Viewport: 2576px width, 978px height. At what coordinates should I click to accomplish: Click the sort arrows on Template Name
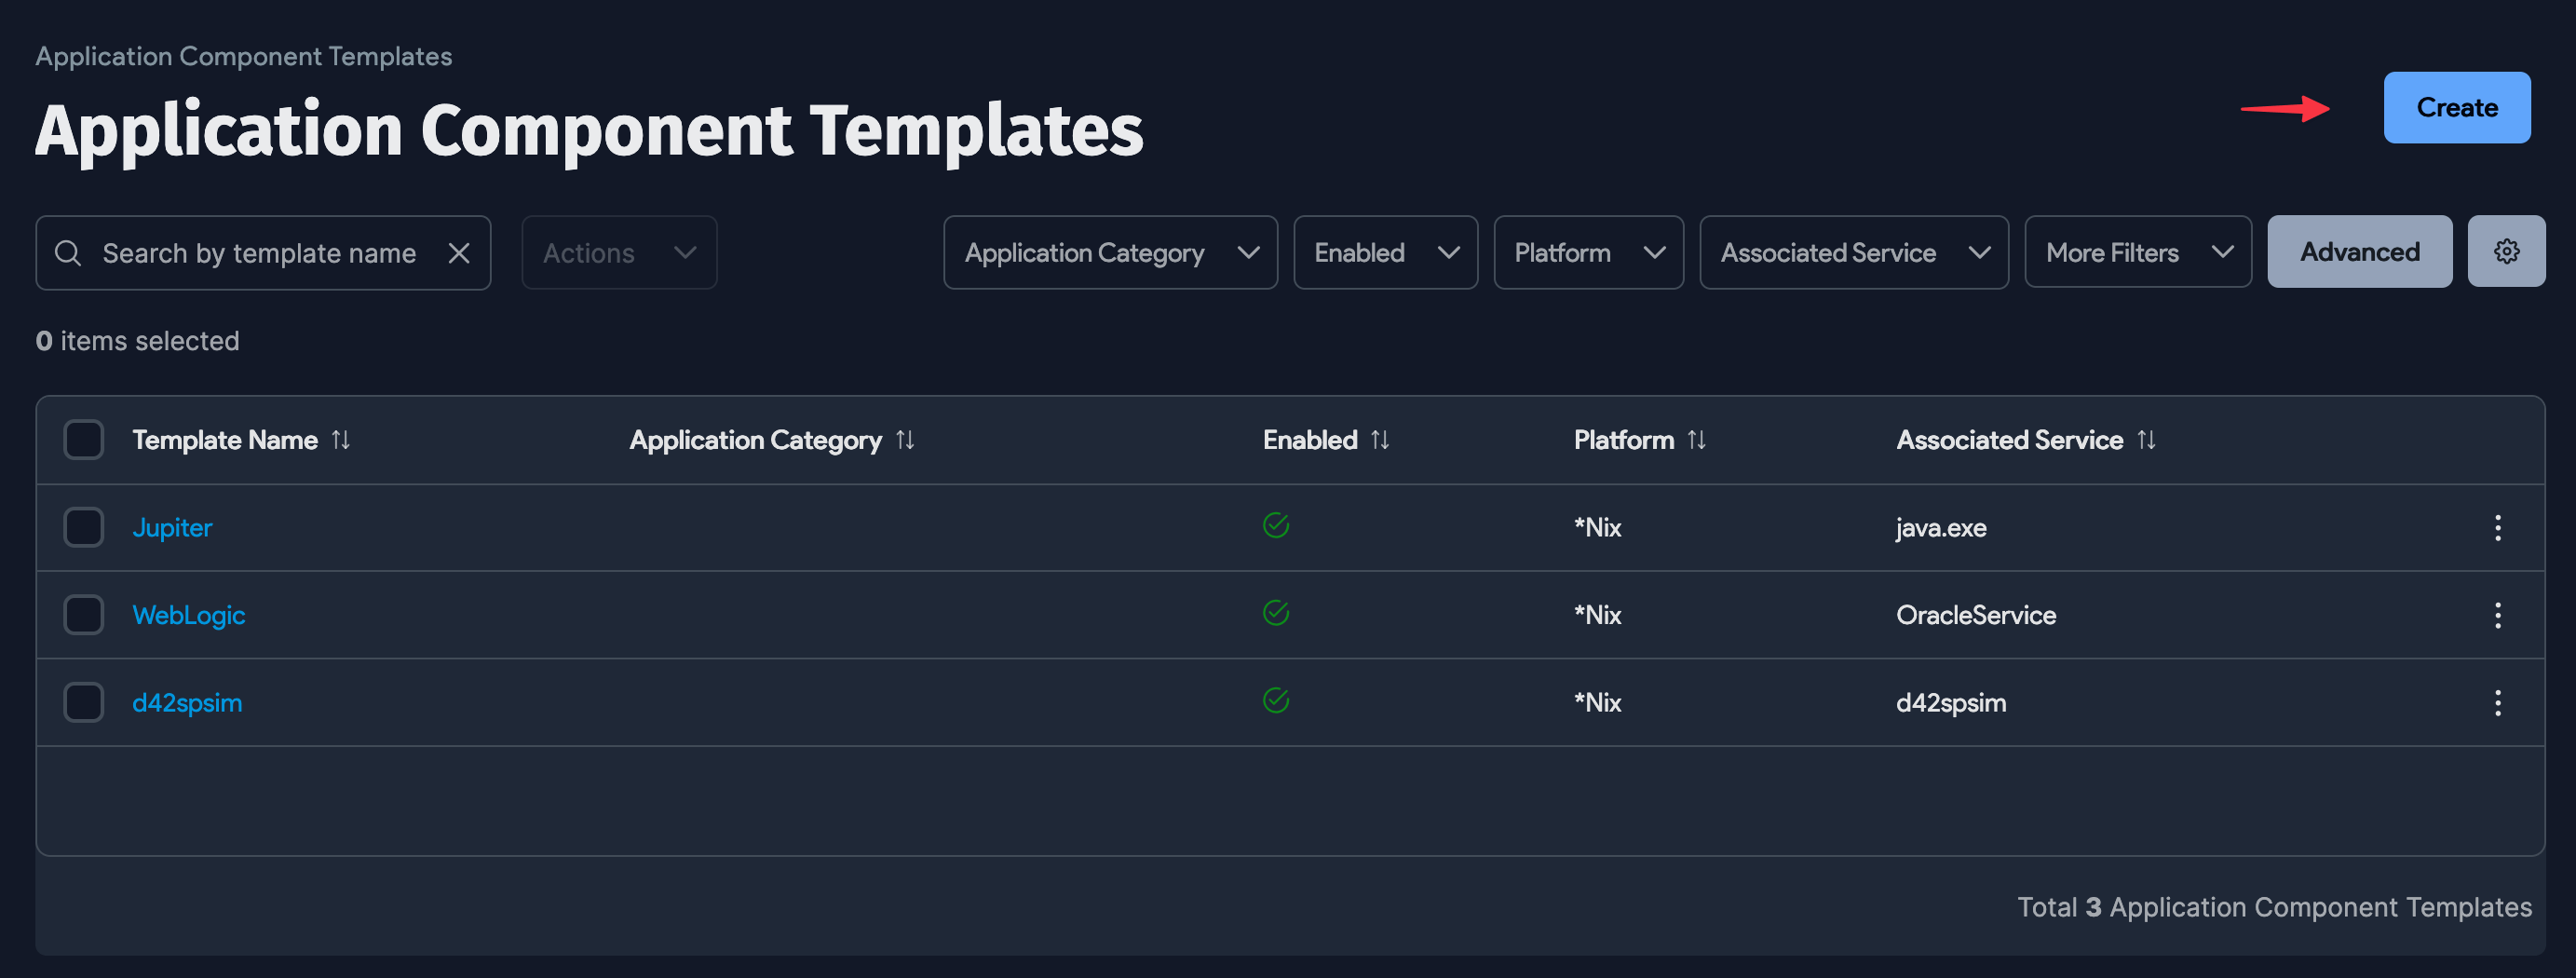[340, 439]
